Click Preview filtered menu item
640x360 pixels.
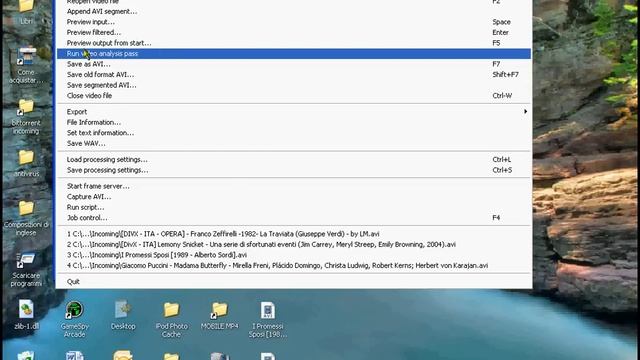pyautogui.click(x=294, y=33)
